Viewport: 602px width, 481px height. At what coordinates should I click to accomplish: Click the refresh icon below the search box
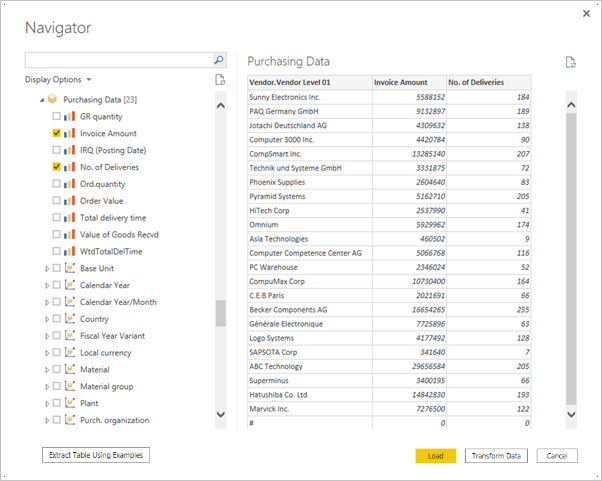pyautogui.click(x=220, y=80)
